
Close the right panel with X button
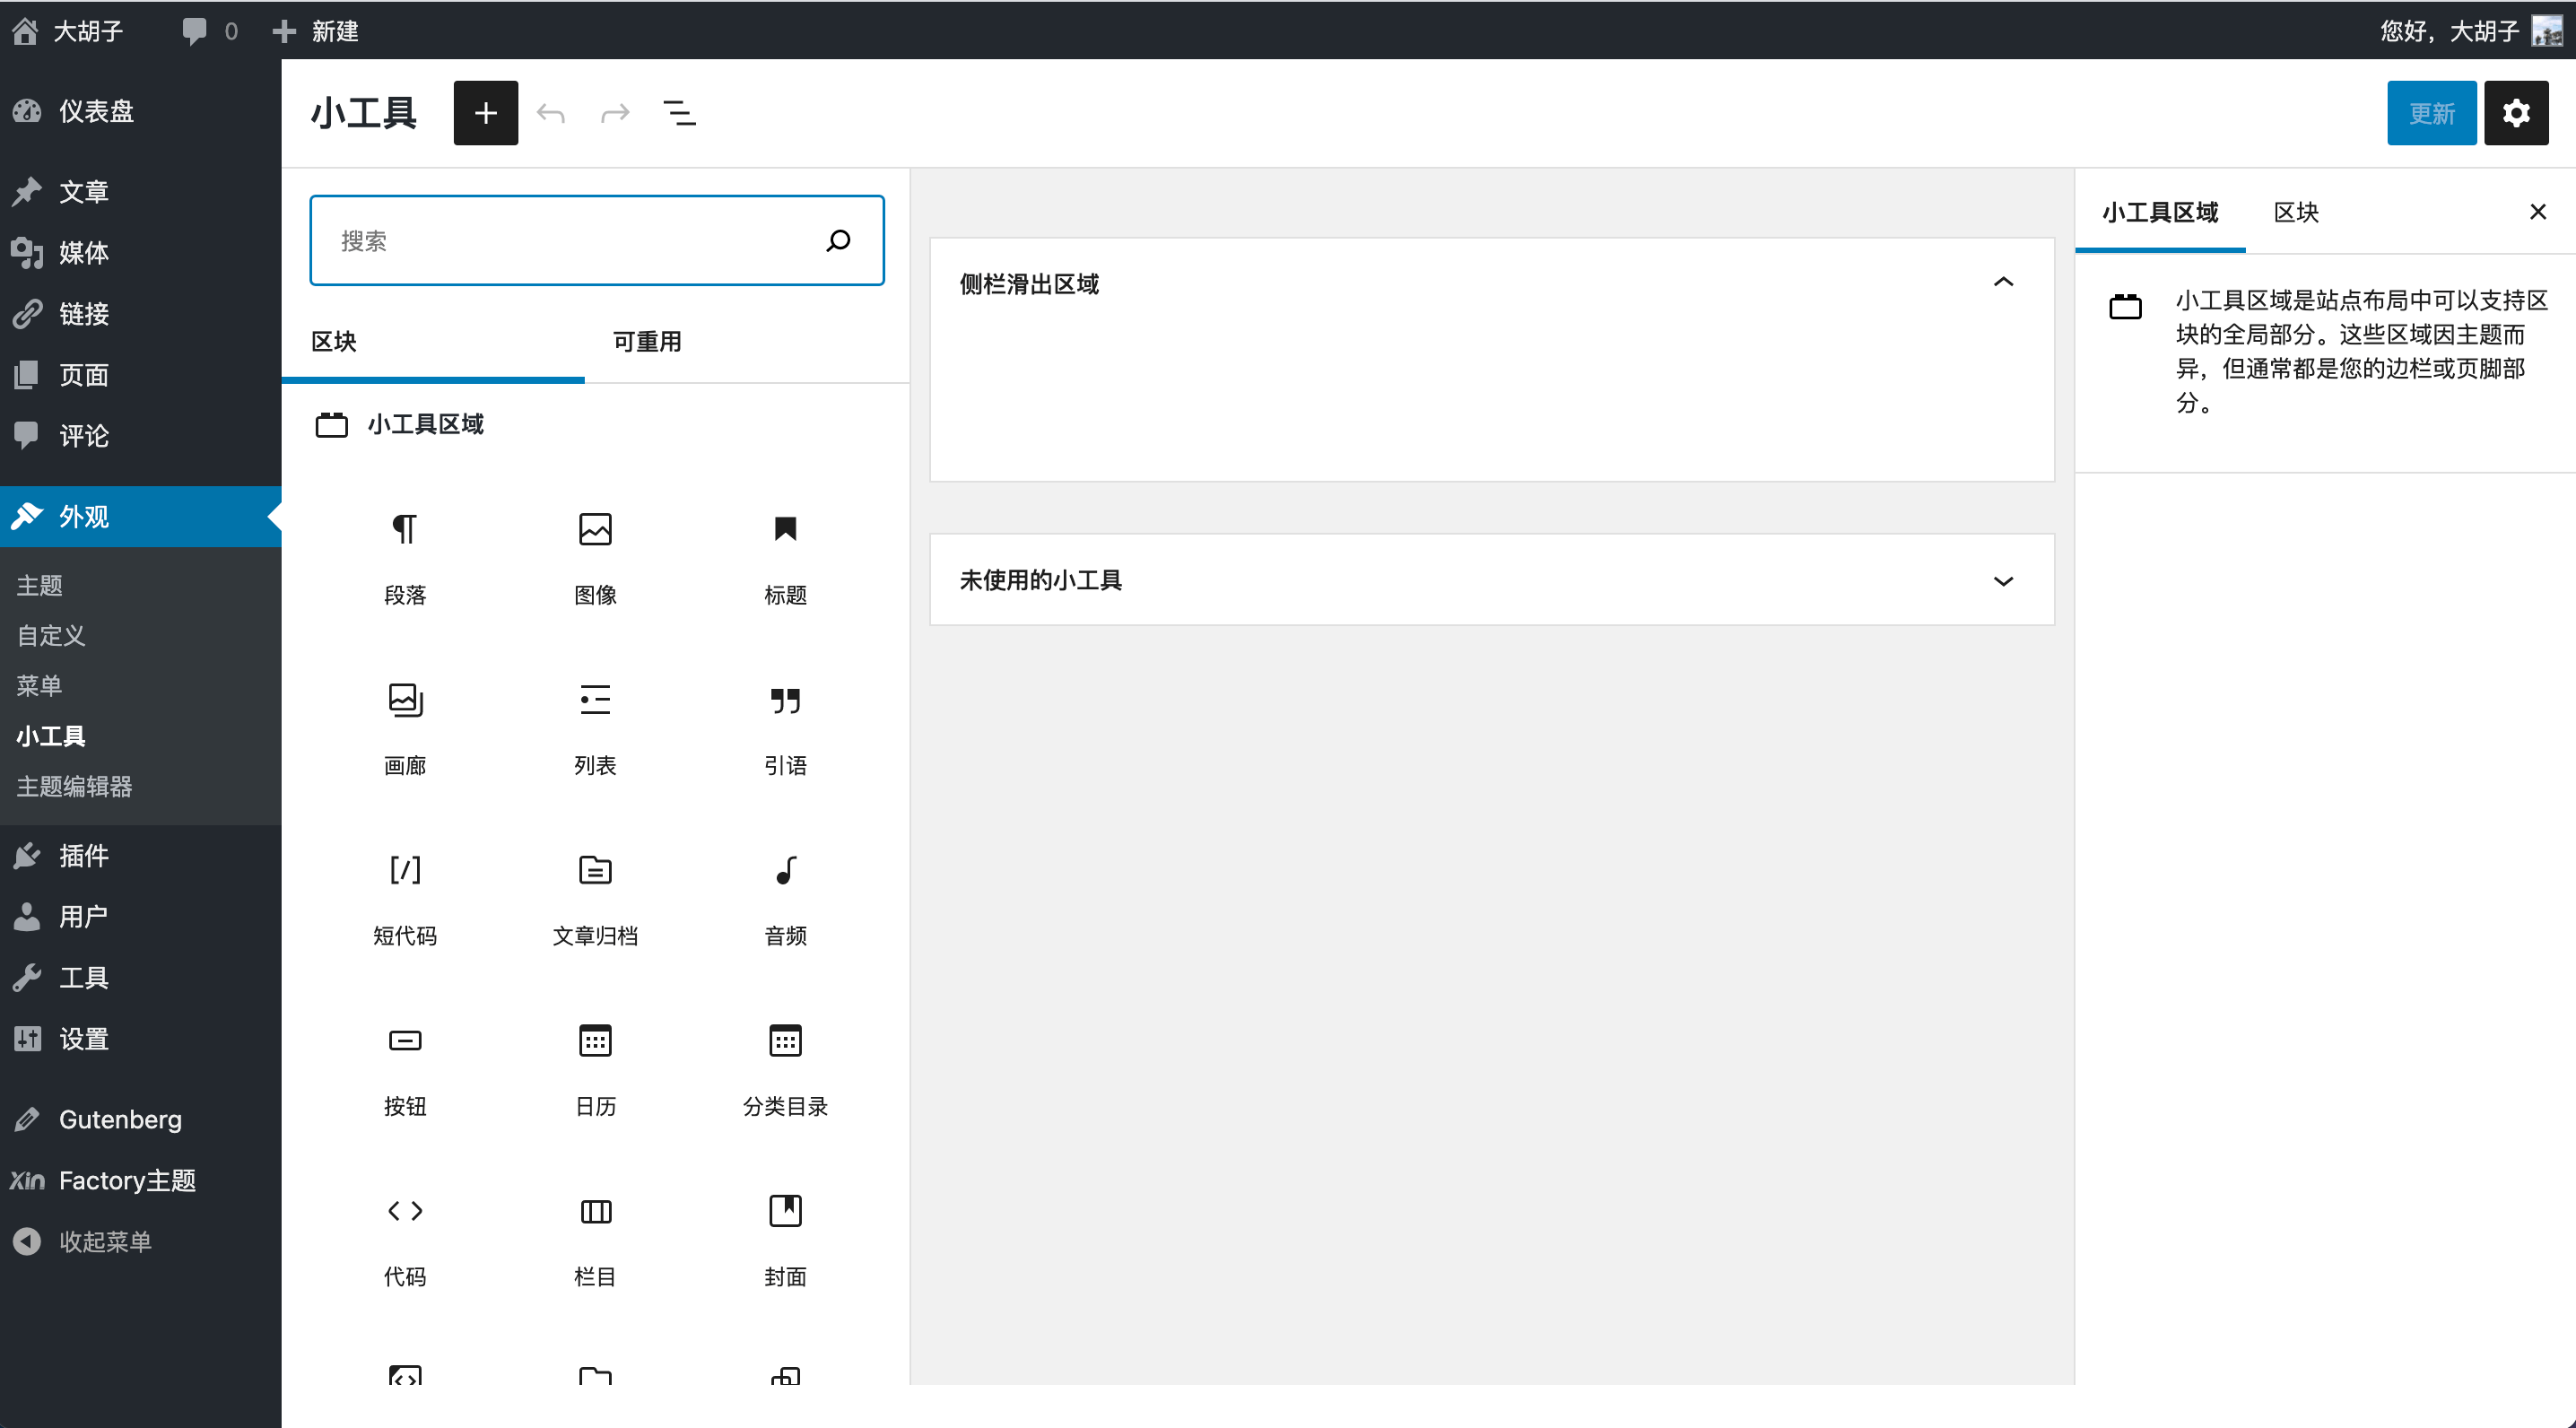tap(2537, 213)
